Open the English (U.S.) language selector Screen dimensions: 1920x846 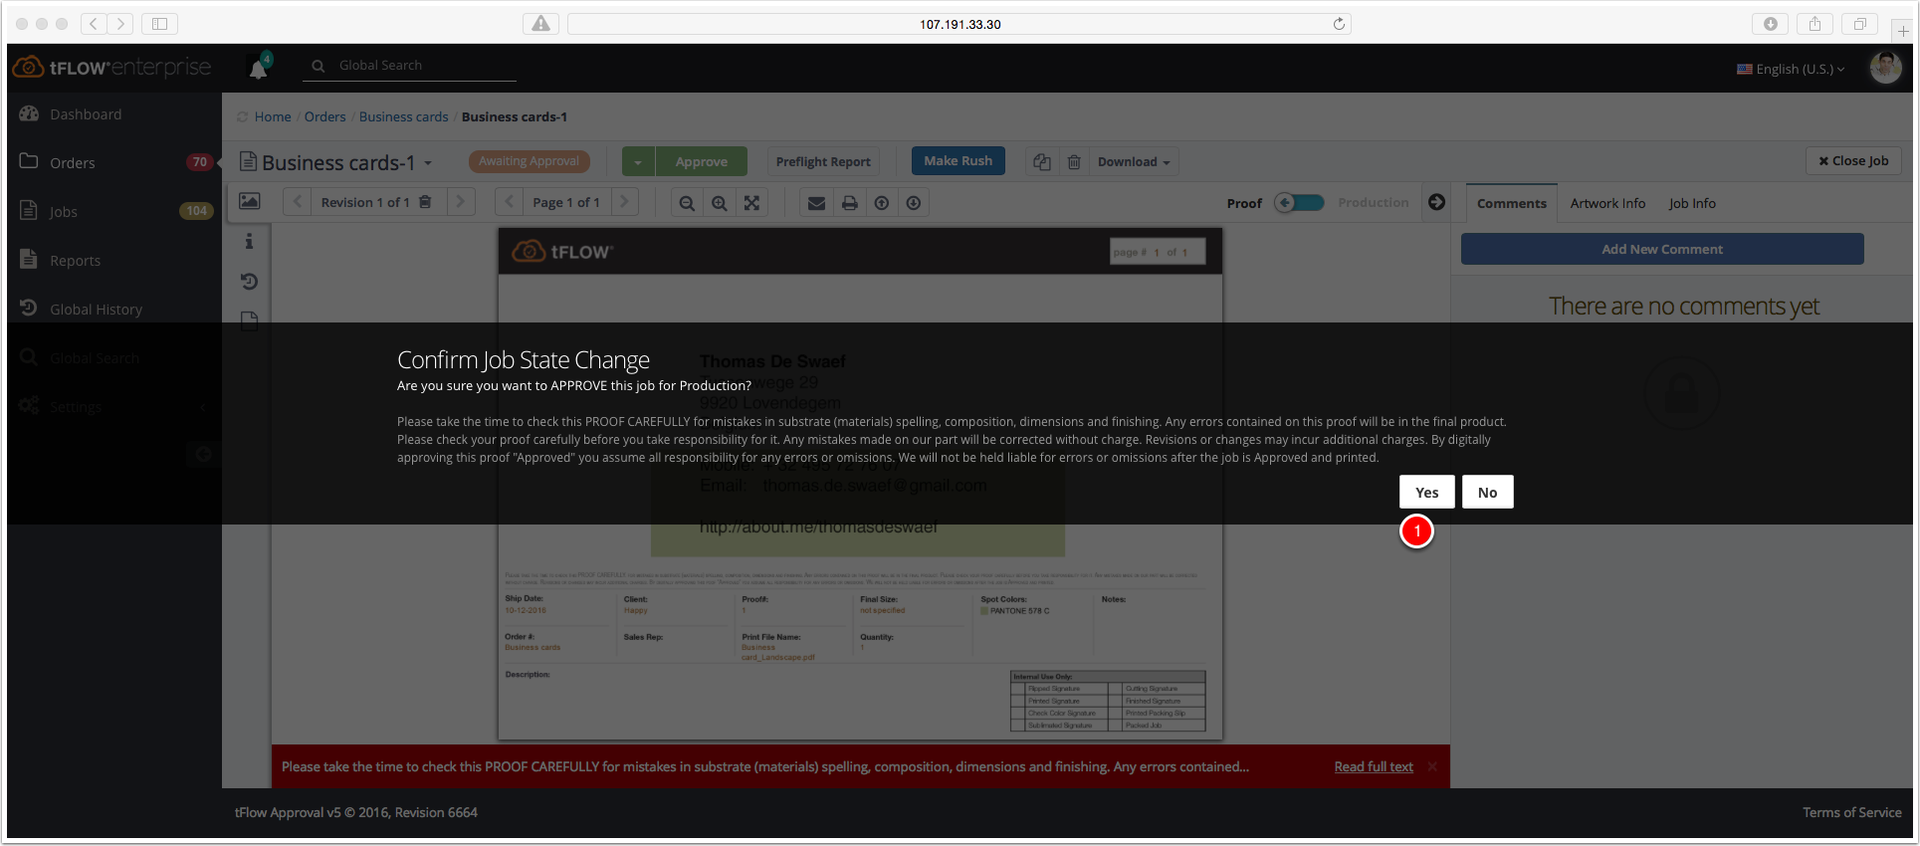click(1791, 69)
